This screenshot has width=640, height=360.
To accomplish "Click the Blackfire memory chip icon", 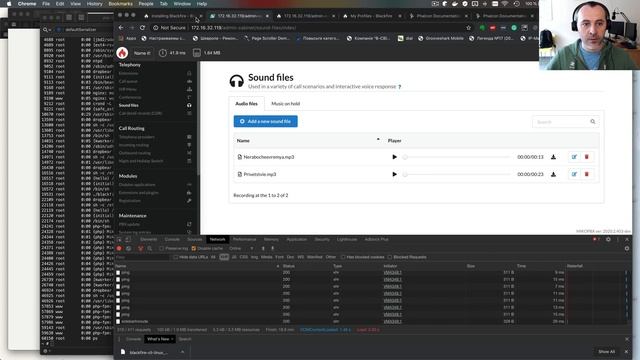I will (197, 53).
